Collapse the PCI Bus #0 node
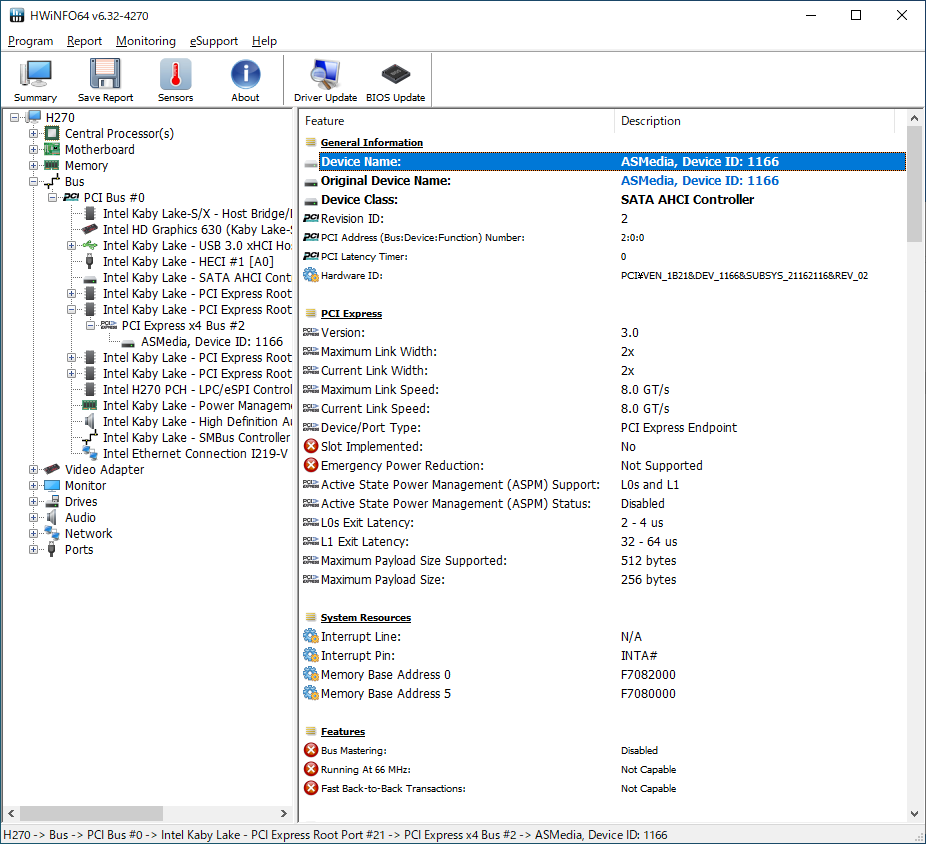The image size is (926, 844). pos(53,197)
